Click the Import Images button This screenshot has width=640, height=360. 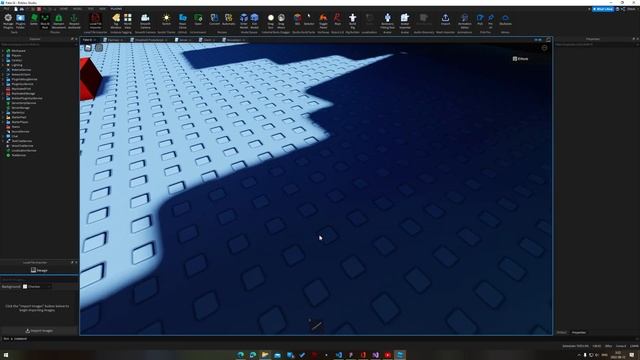click(x=39, y=331)
